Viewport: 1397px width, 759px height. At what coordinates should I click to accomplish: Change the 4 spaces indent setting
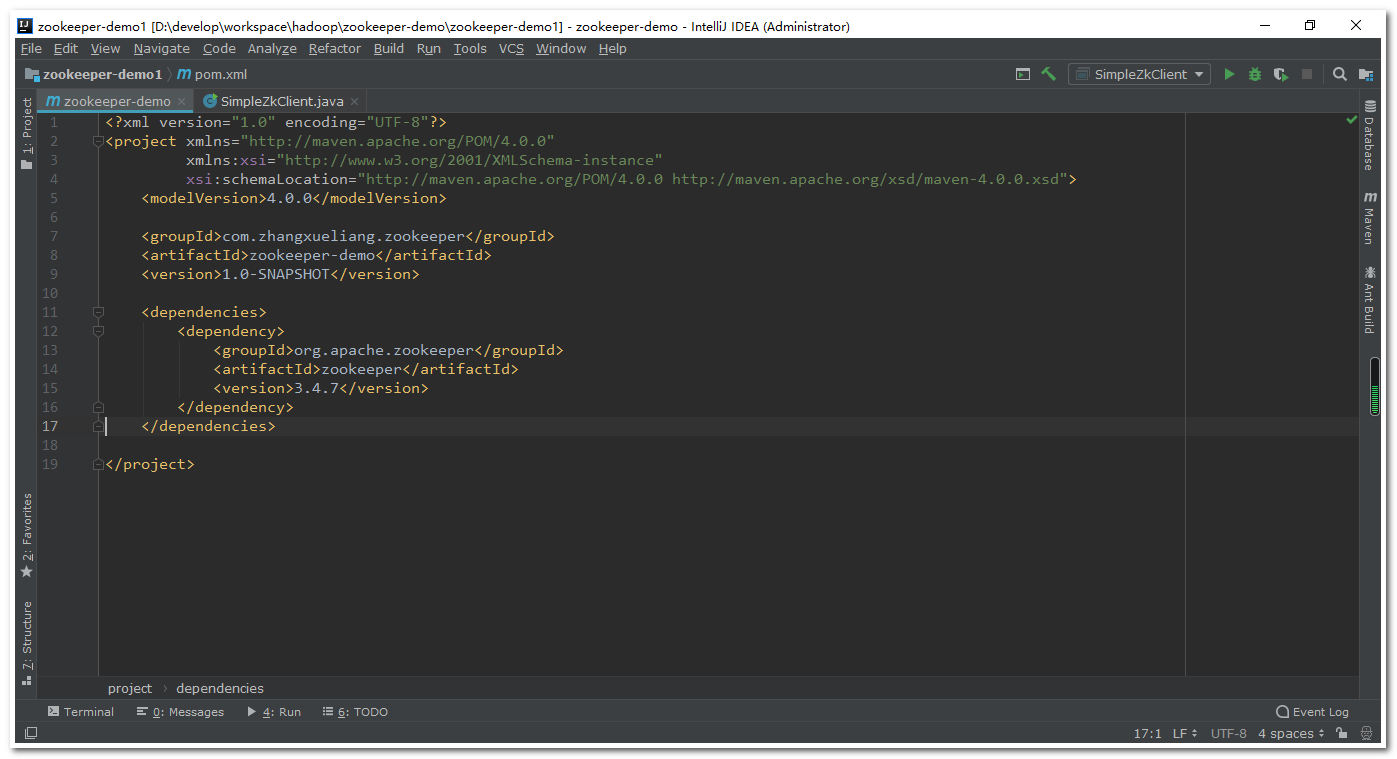point(1291,734)
